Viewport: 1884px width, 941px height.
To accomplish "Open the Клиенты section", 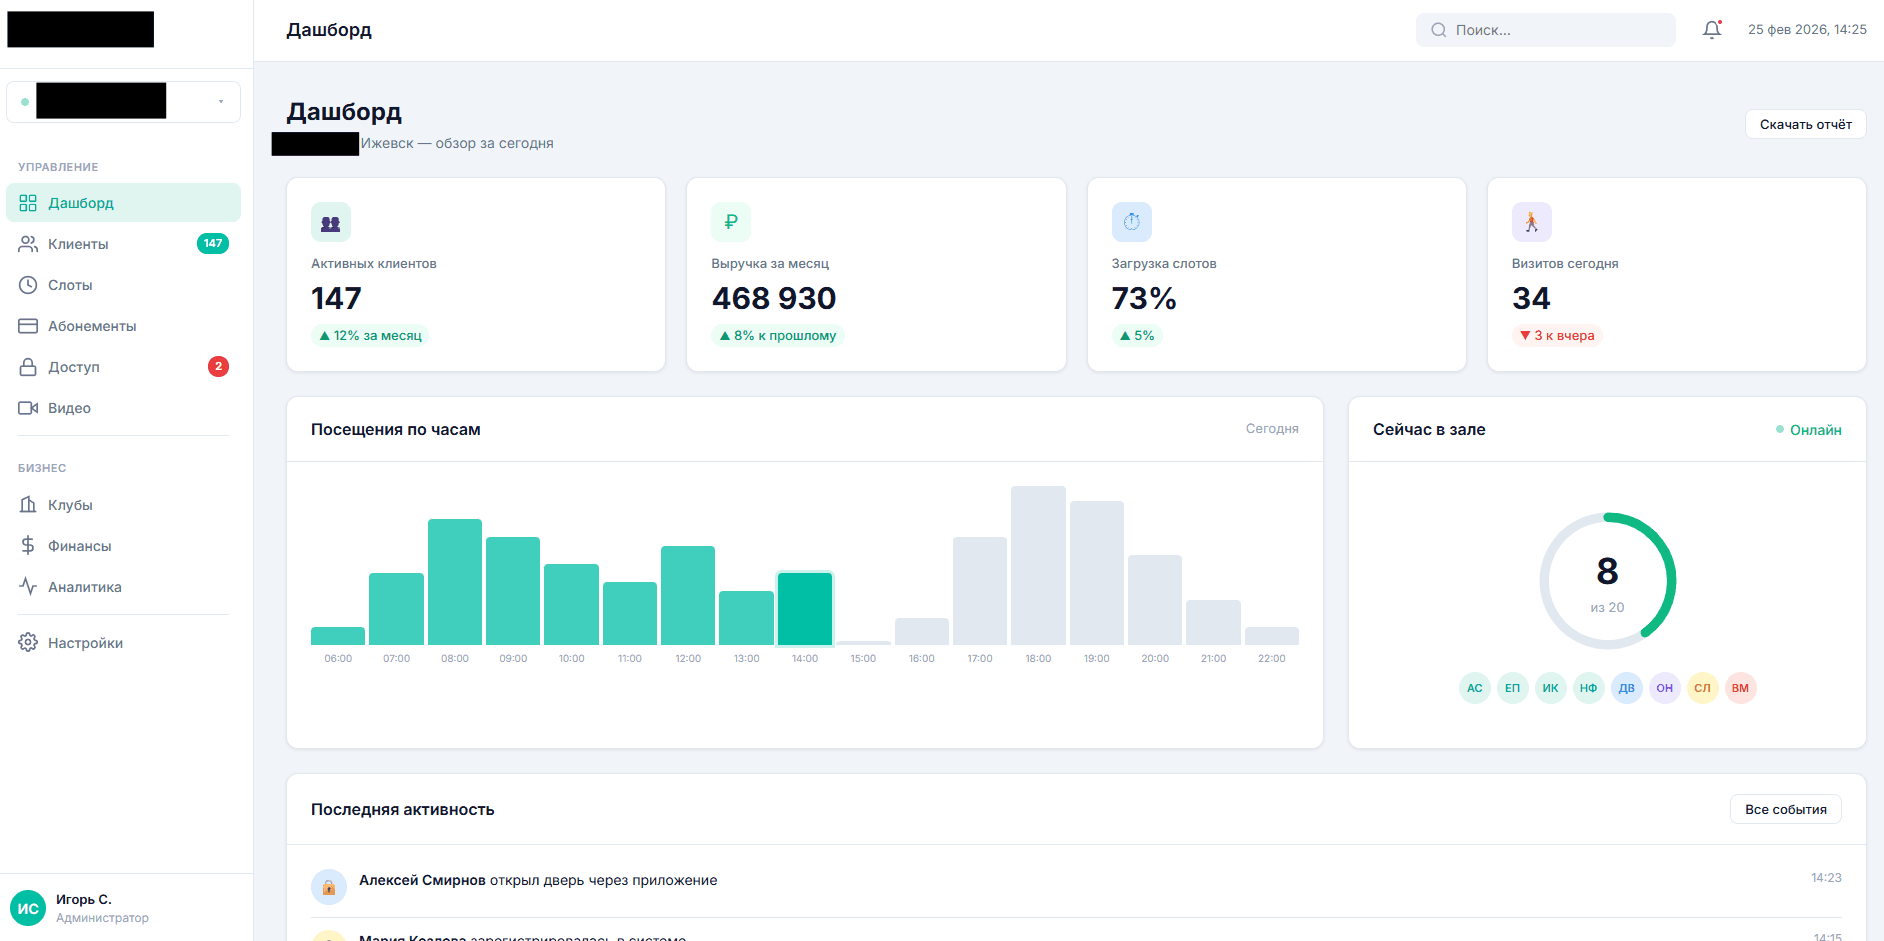I will click(x=78, y=243).
